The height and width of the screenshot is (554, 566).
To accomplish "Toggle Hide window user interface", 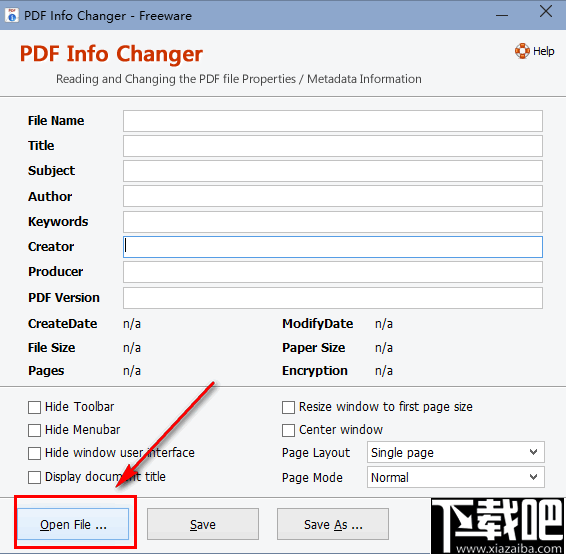I will [x=35, y=453].
